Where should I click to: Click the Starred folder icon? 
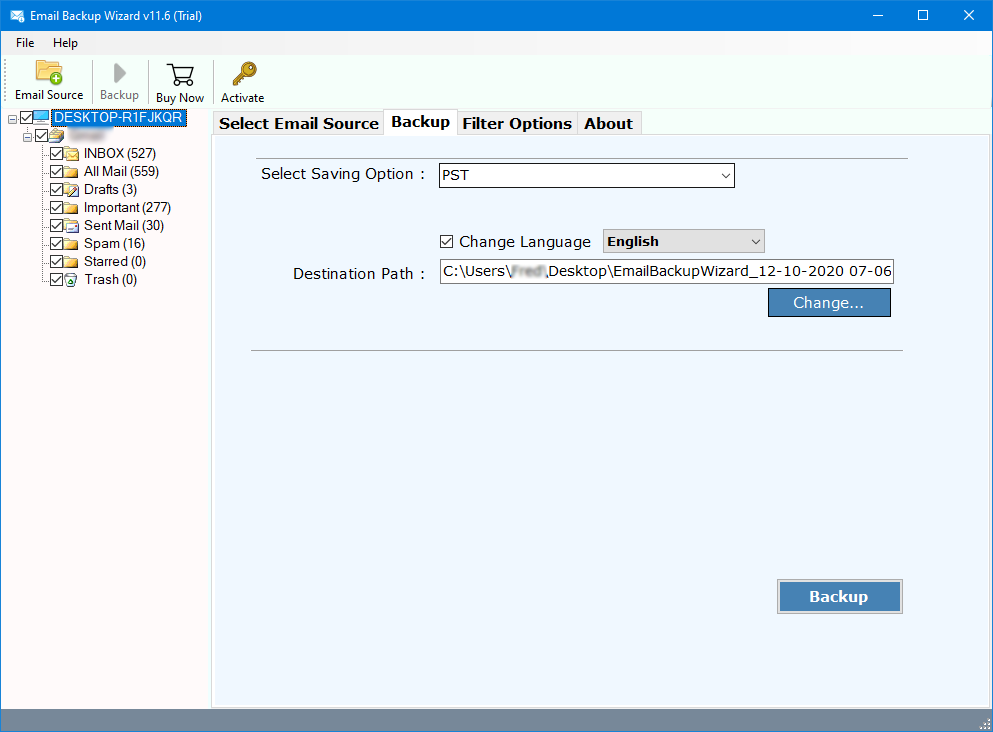pos(71,262)
